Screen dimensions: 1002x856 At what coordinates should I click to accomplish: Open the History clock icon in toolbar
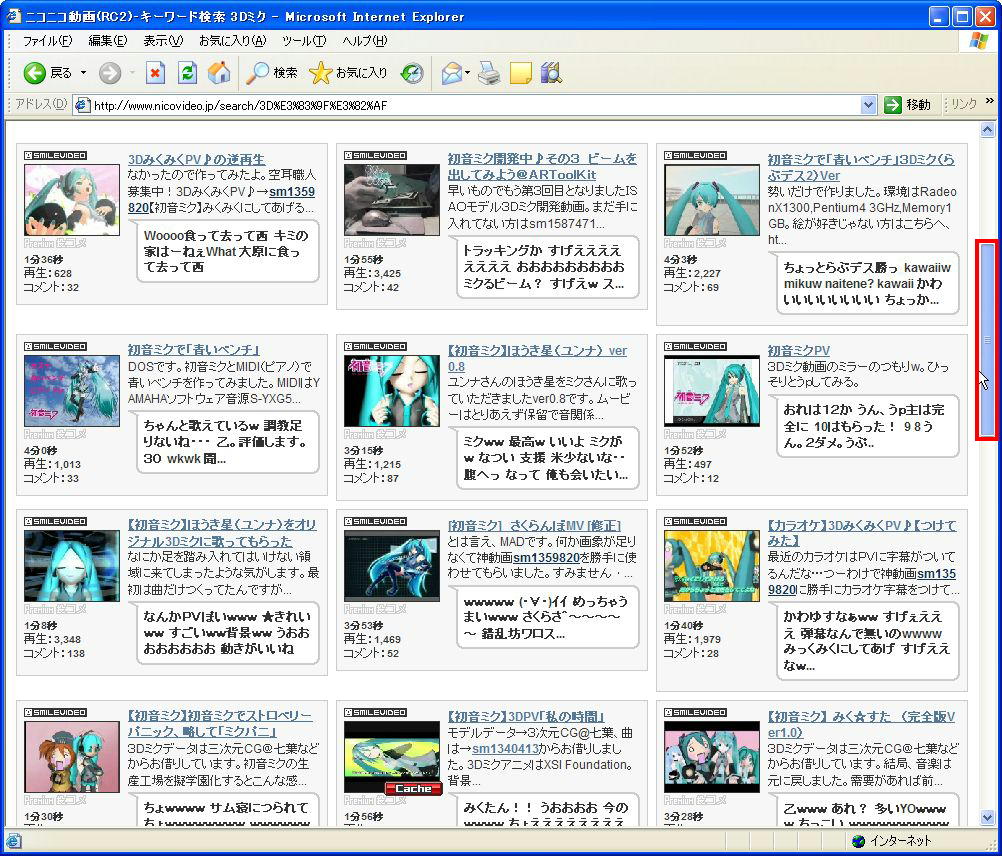pyautogui.click(x=412, y=73)
